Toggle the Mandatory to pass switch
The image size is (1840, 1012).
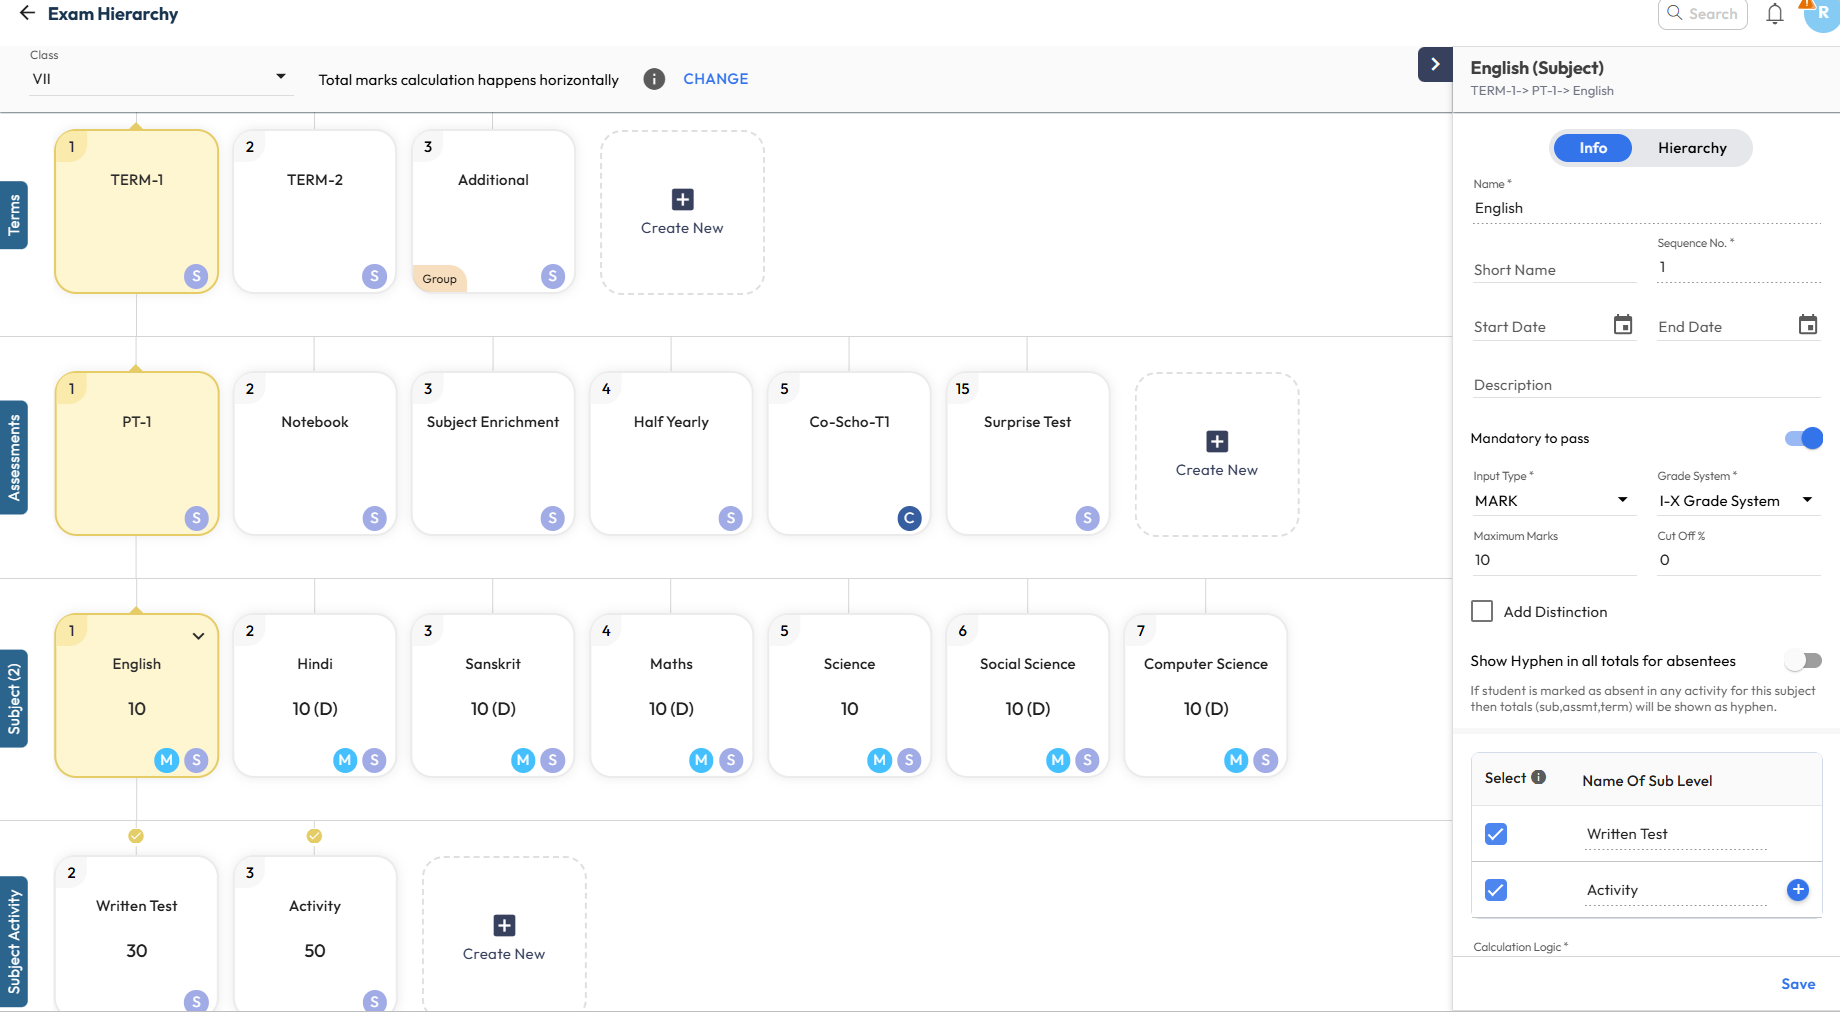click(1803, 438)
